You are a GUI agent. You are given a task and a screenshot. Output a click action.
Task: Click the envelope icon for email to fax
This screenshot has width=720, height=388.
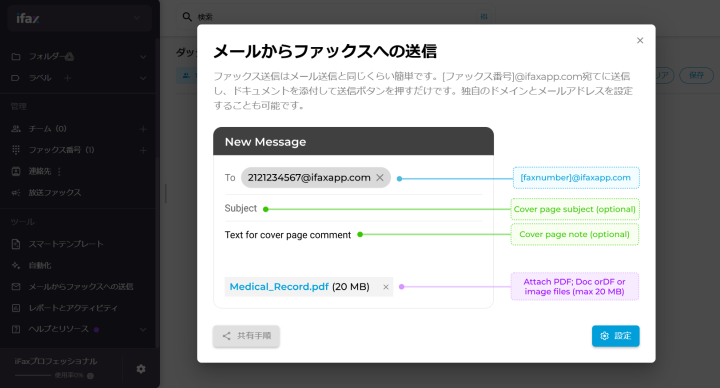[x=16, y=287]
